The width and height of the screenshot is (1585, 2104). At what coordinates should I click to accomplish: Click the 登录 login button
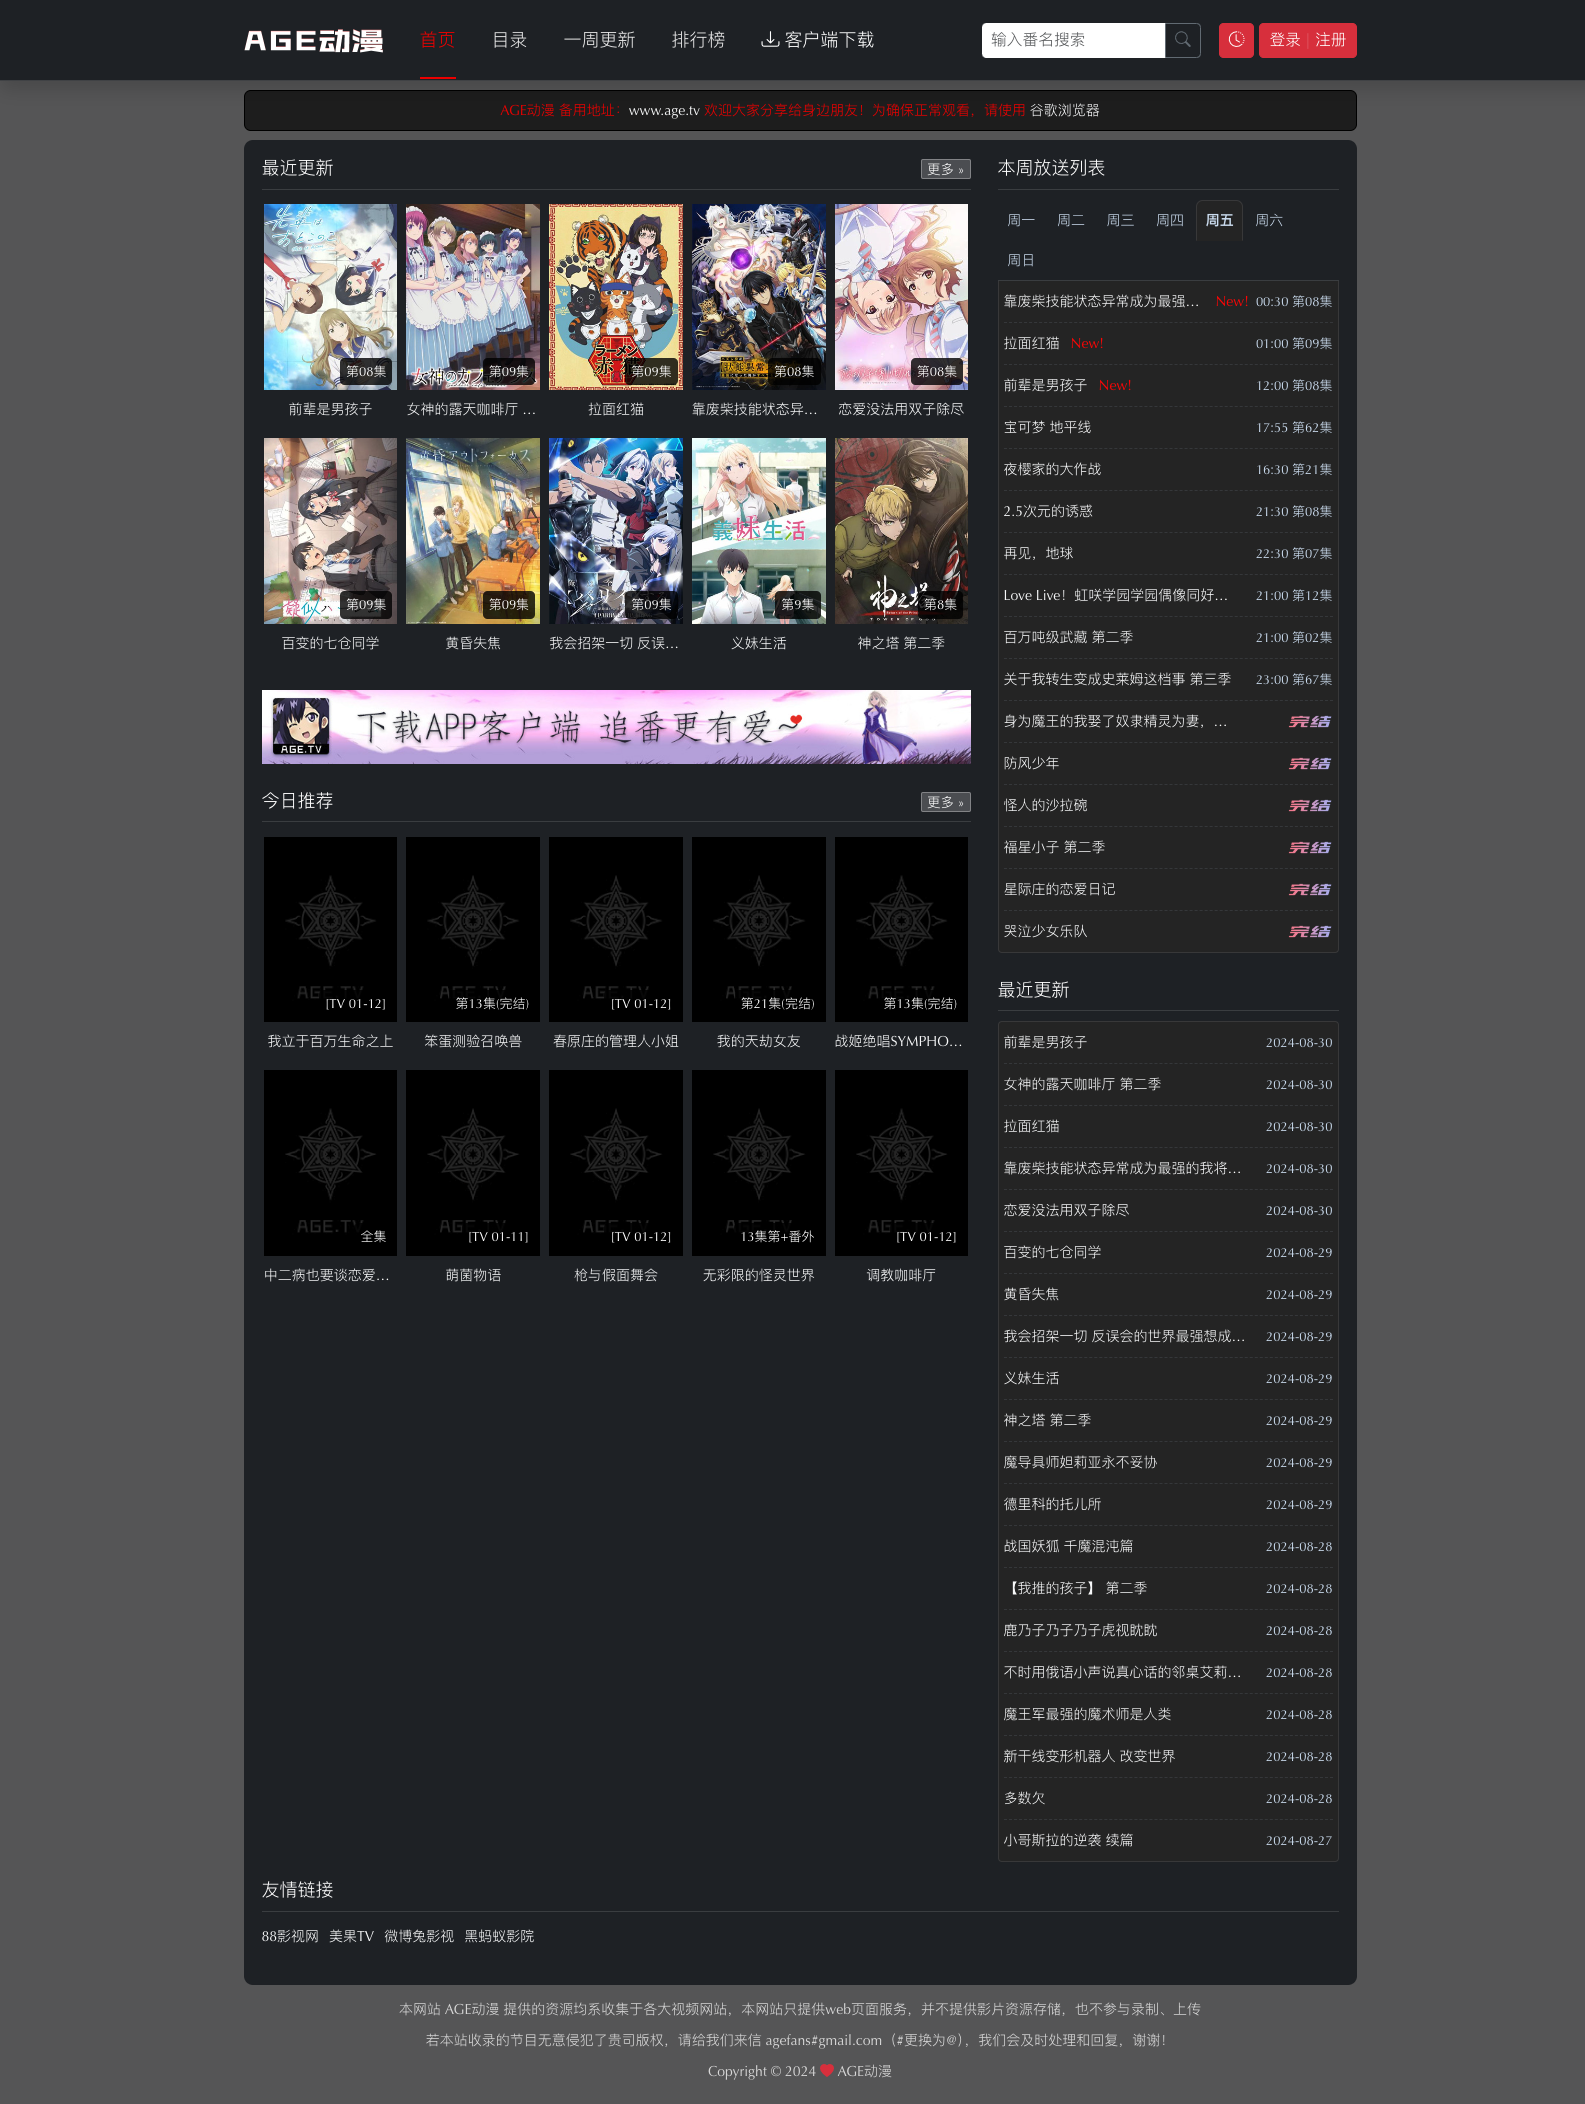(1284, 40)
